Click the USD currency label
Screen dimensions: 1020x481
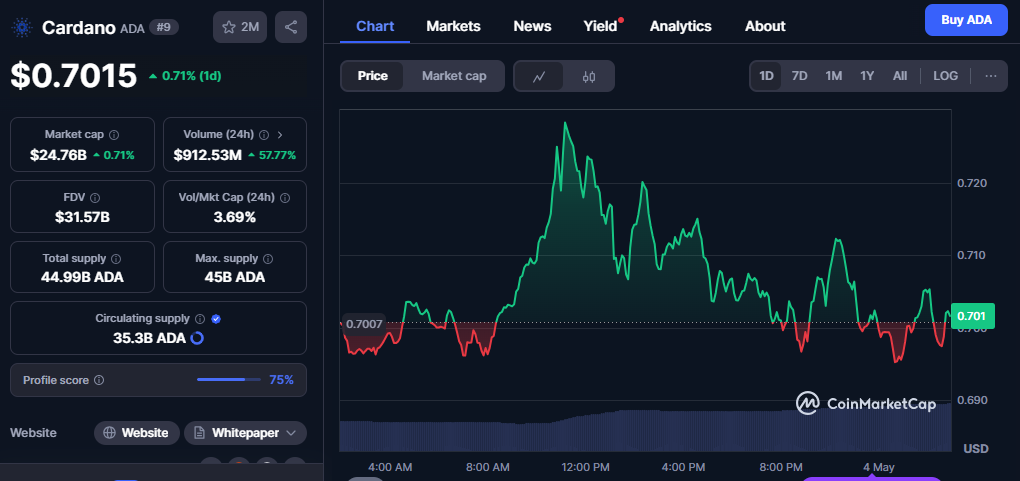(976, 448)
